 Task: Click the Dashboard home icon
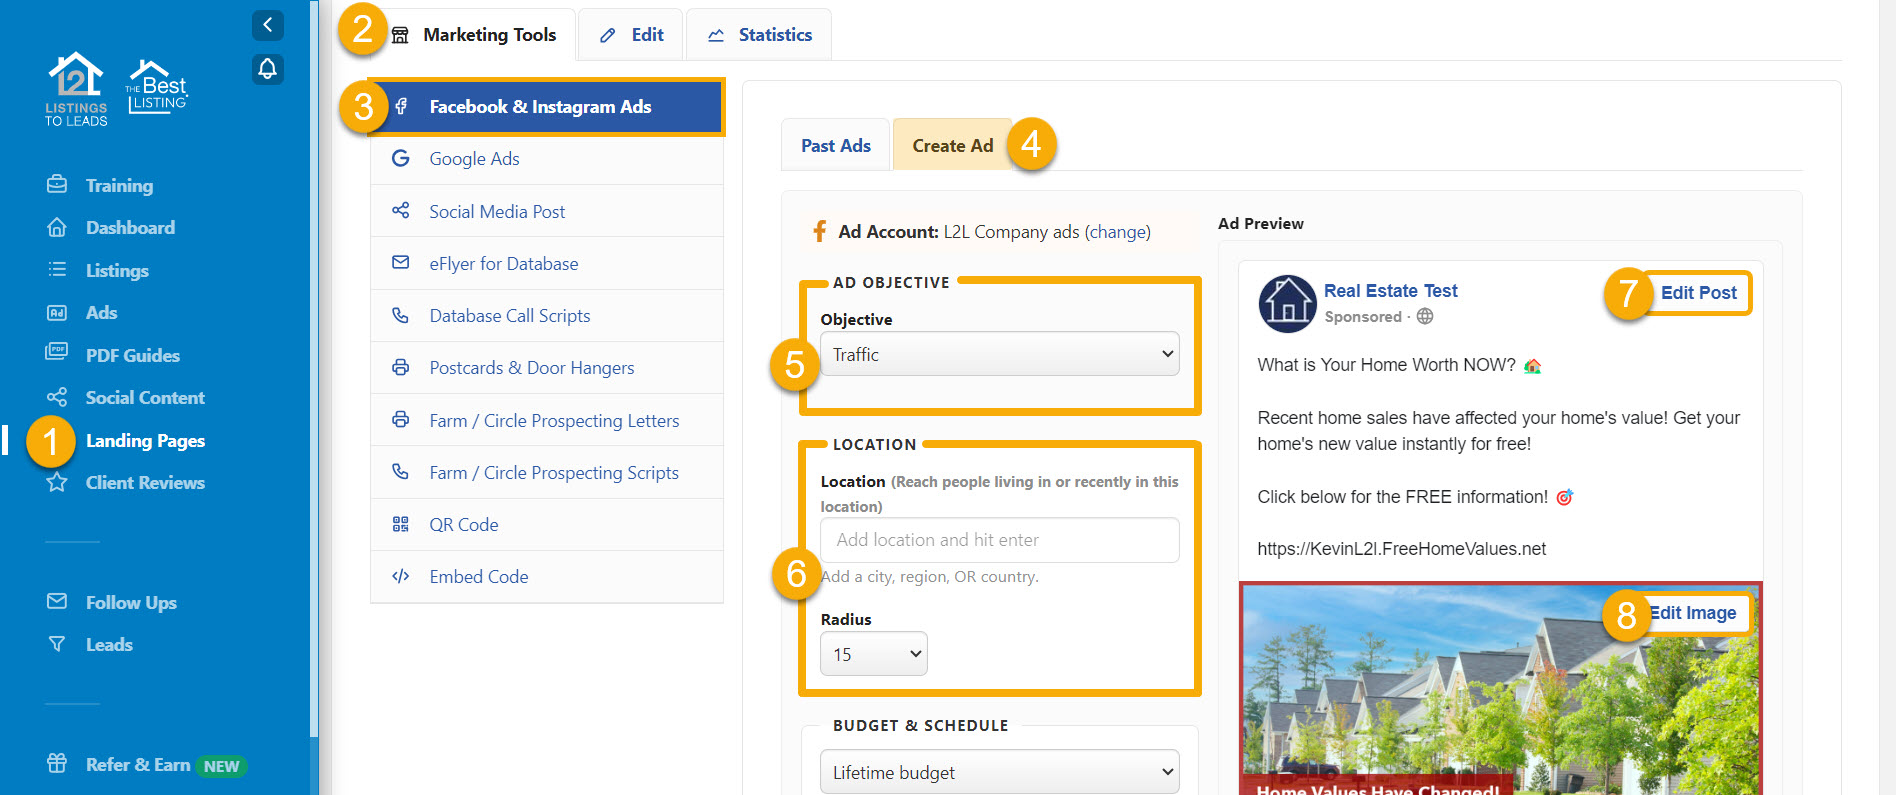click(x=57, y=228)
